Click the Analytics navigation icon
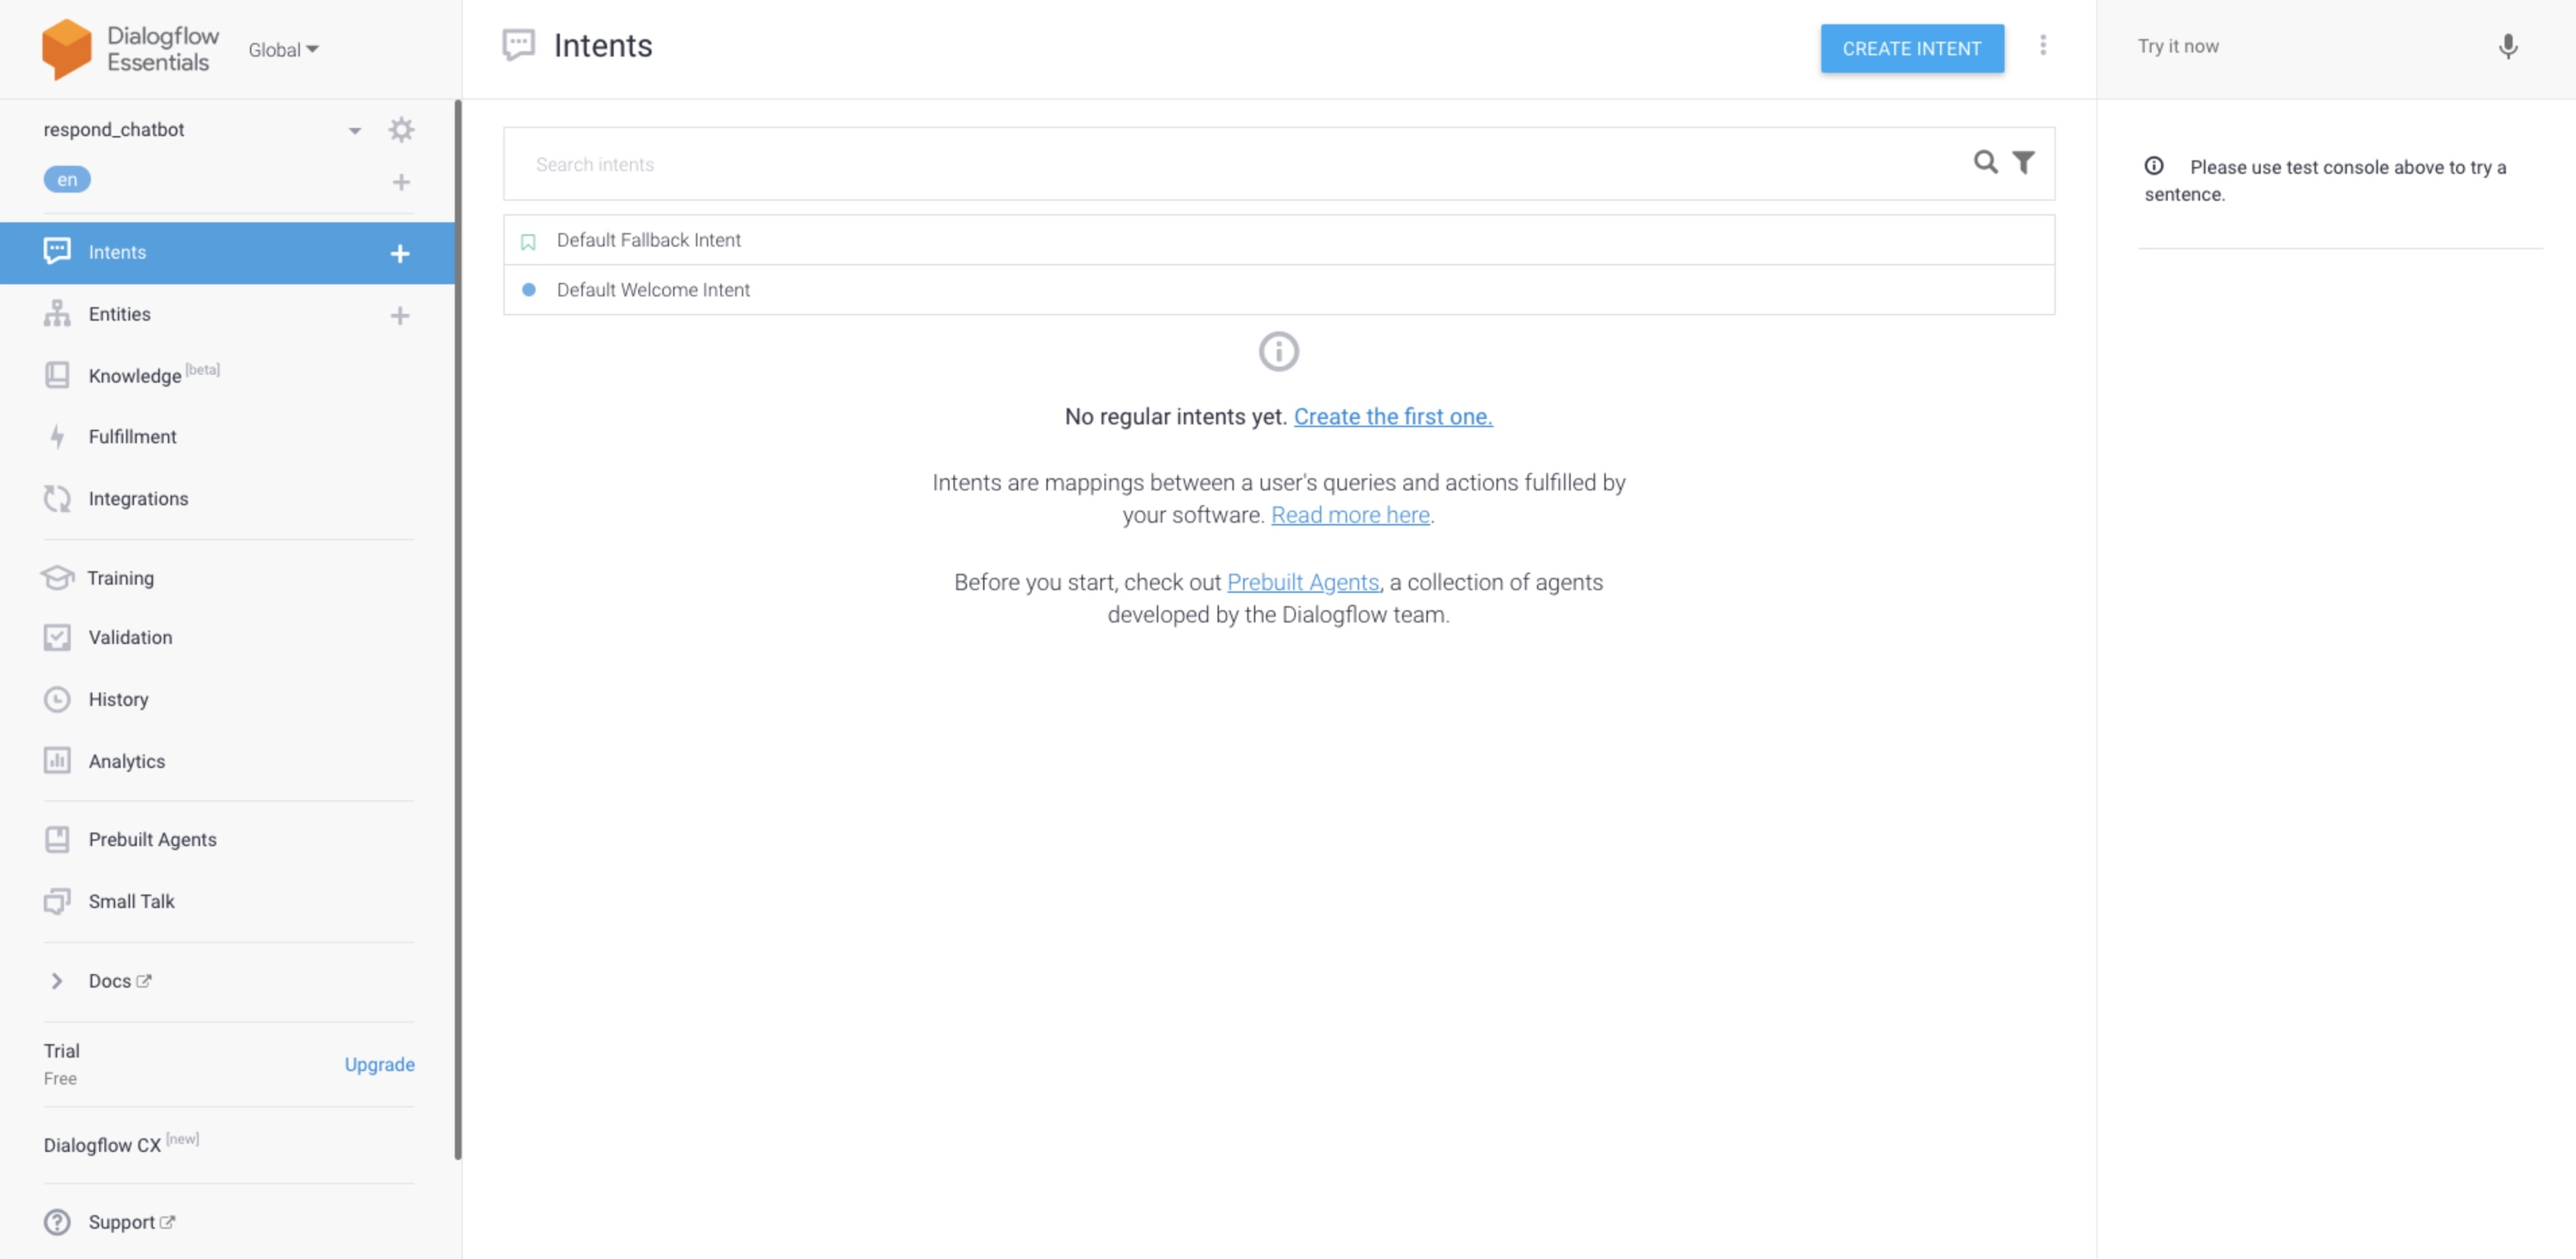This screenshot has height=1259, width=2576. tap(56, 760)
